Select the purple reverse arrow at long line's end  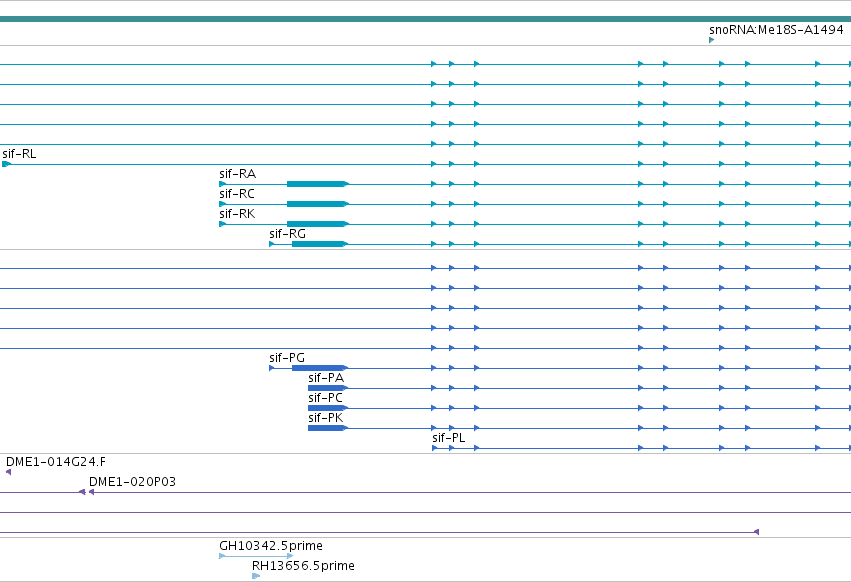(756, 532)
